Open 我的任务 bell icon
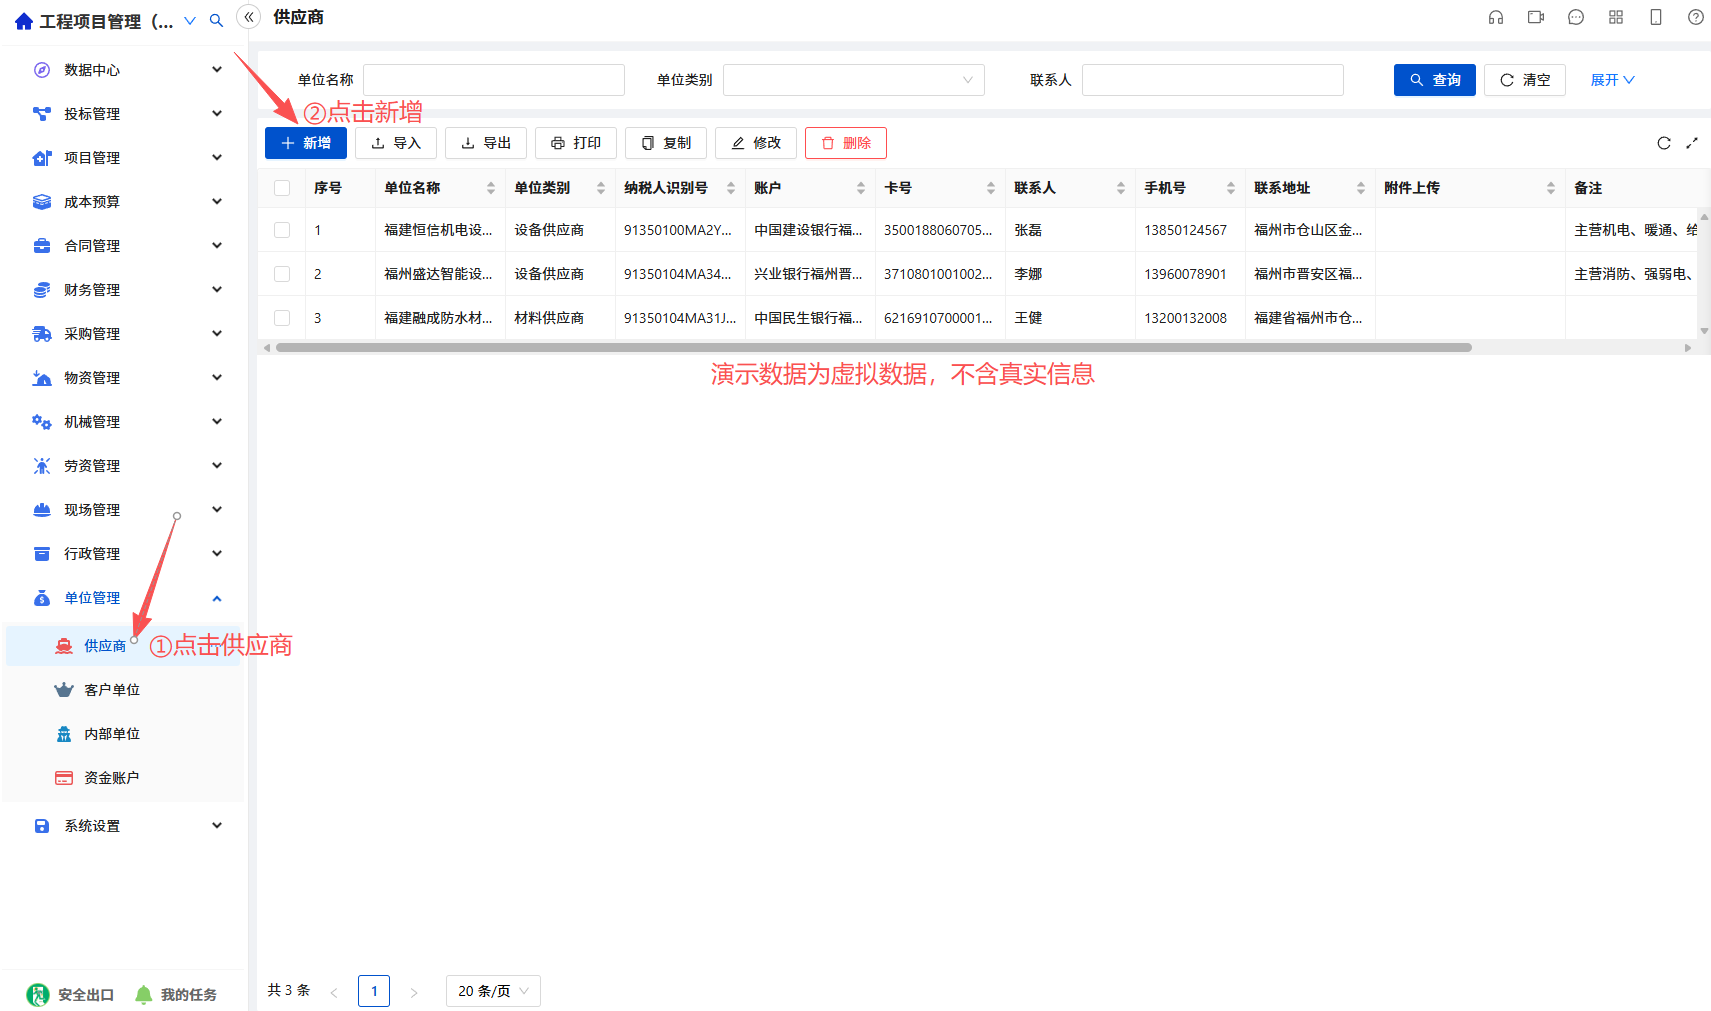The width and height of the screenshot is (1711, 1011). point(144,994)
